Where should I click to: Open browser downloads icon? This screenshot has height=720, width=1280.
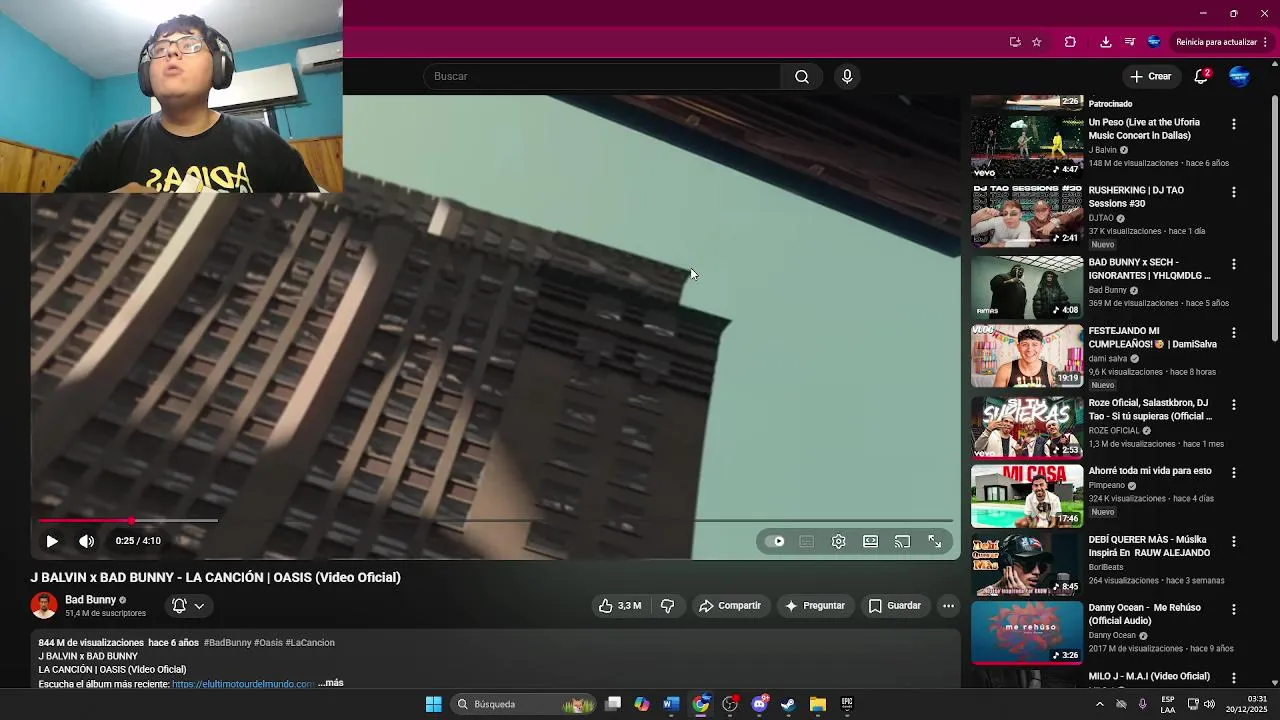coord(1105,42)
